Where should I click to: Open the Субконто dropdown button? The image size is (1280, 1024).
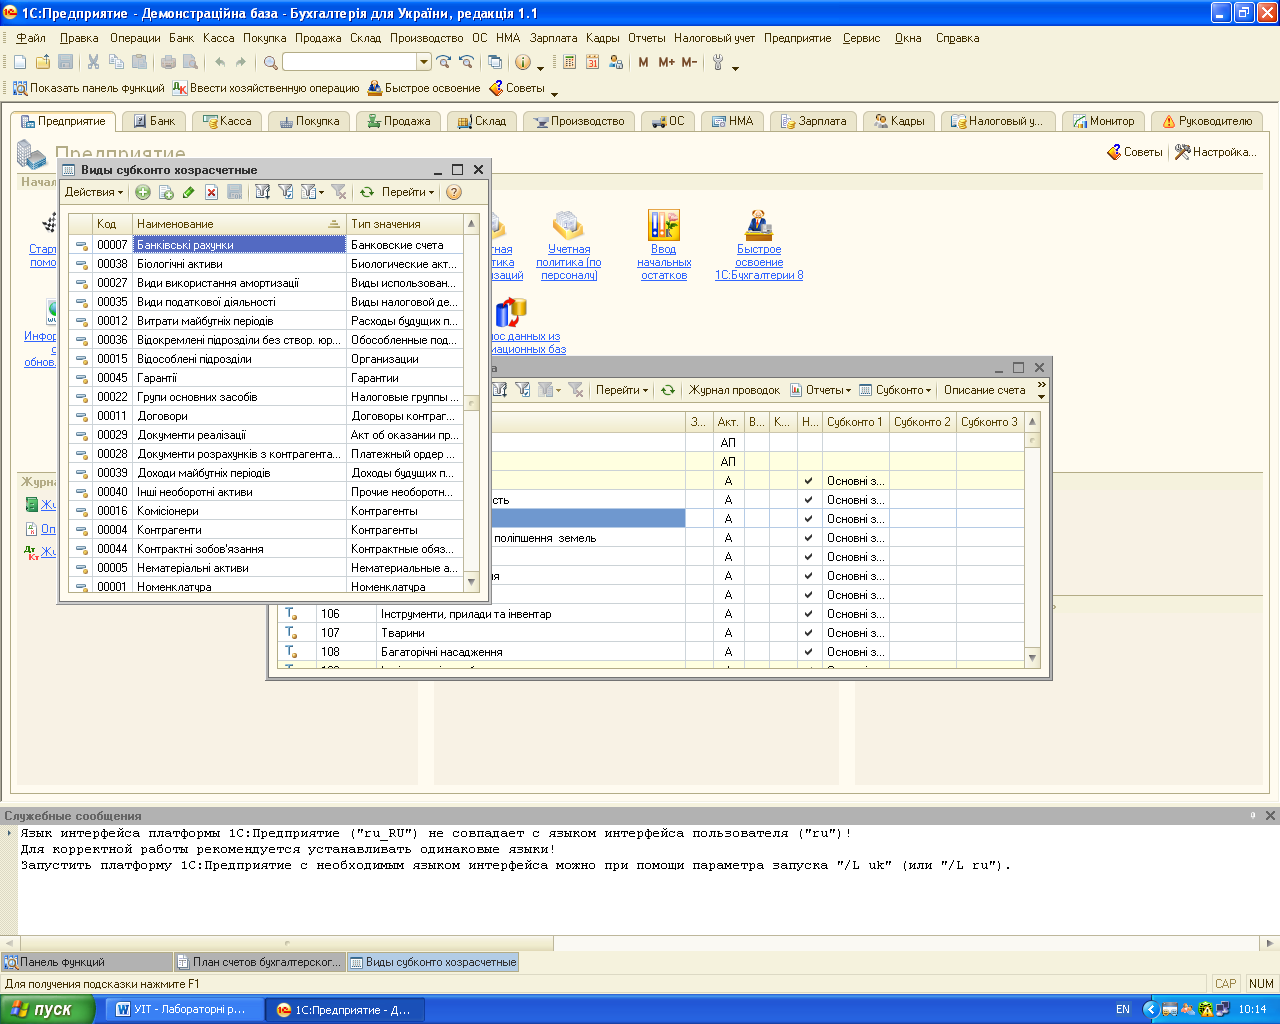pos(896,390)
